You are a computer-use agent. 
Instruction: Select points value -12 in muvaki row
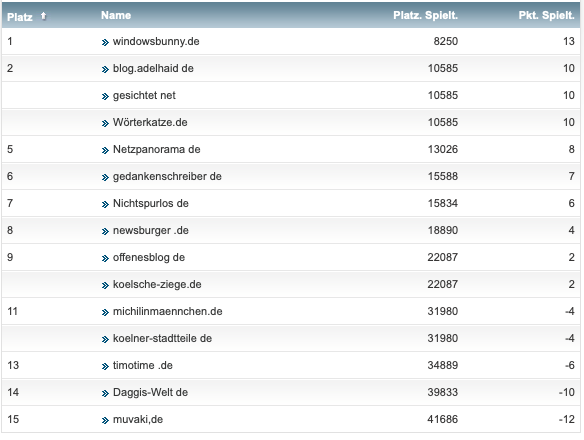coord(567,420)
